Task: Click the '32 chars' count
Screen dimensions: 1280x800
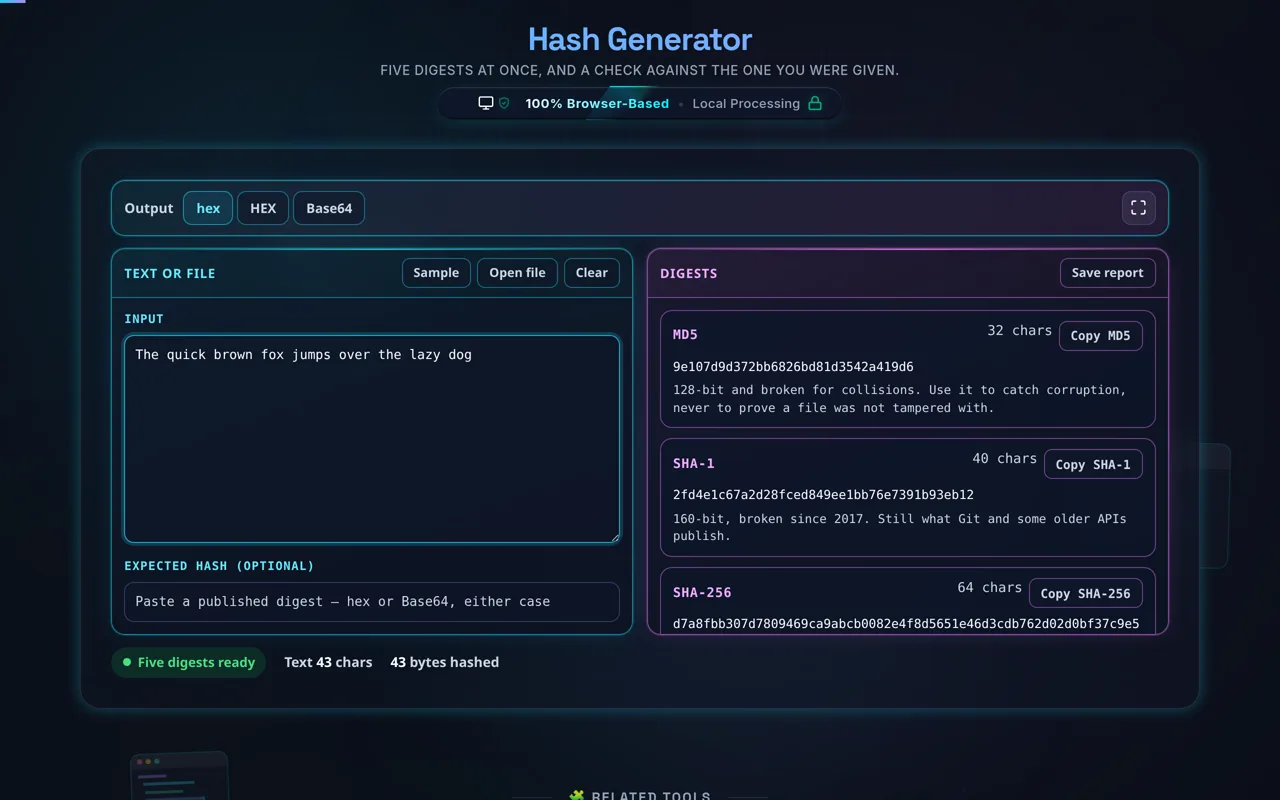Action: click(x=1019, y=330)
